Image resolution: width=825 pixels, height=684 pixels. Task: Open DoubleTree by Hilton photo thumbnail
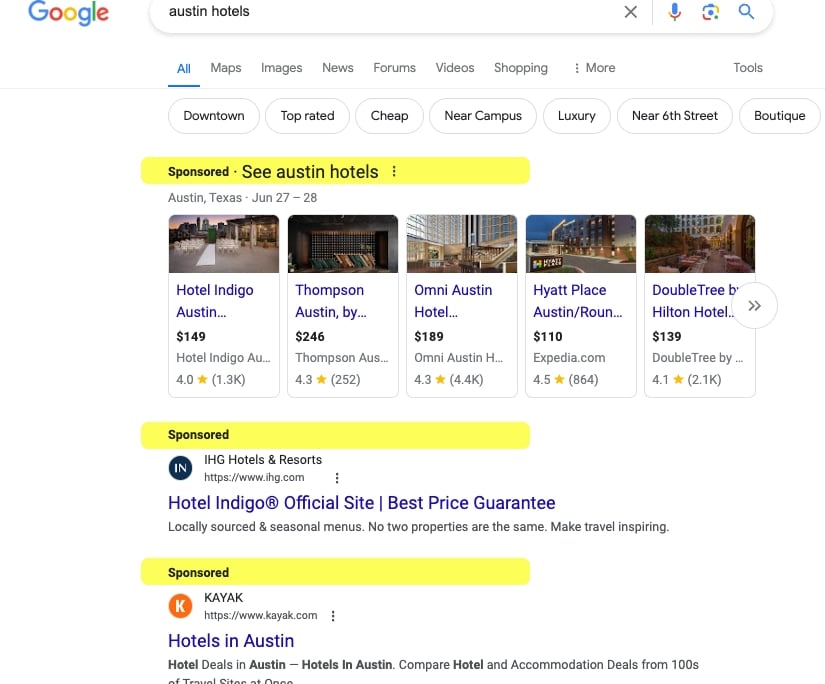tap(699, 244)
